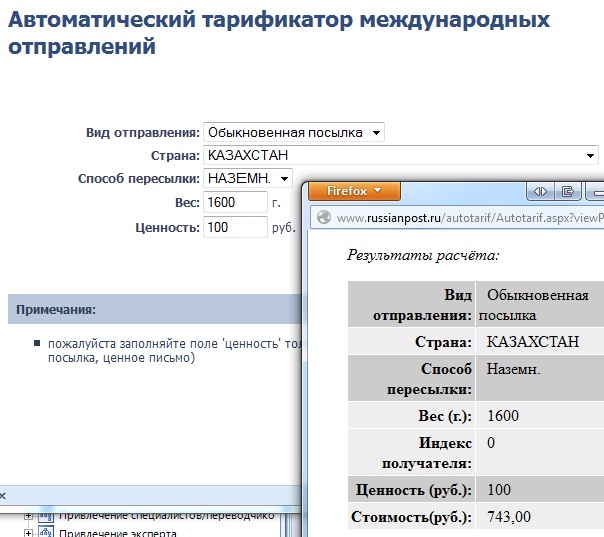This screenshot has width=604, height=537.
Task: Click the globe site icon in address bar
Action: (x=323, y=217)
